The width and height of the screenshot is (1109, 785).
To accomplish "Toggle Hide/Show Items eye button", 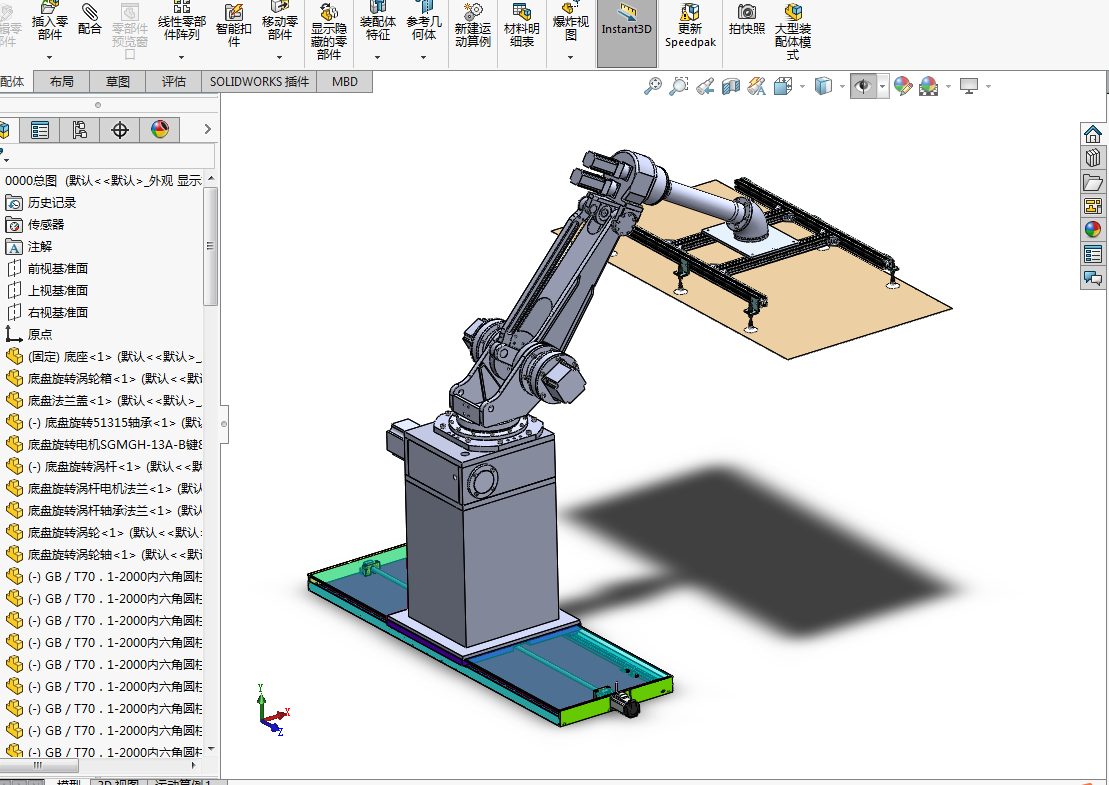I will pyautogui.click(x=863, y=86).
